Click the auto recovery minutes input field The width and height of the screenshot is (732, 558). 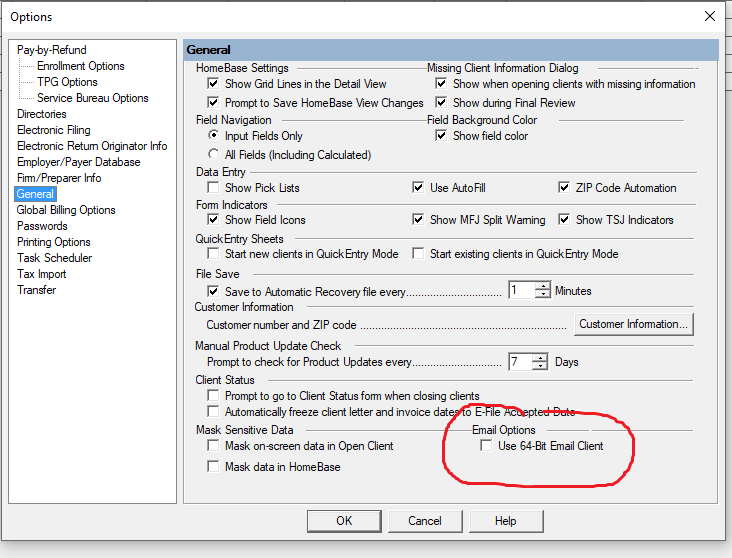pyautogui.click(x=521, y=291)
